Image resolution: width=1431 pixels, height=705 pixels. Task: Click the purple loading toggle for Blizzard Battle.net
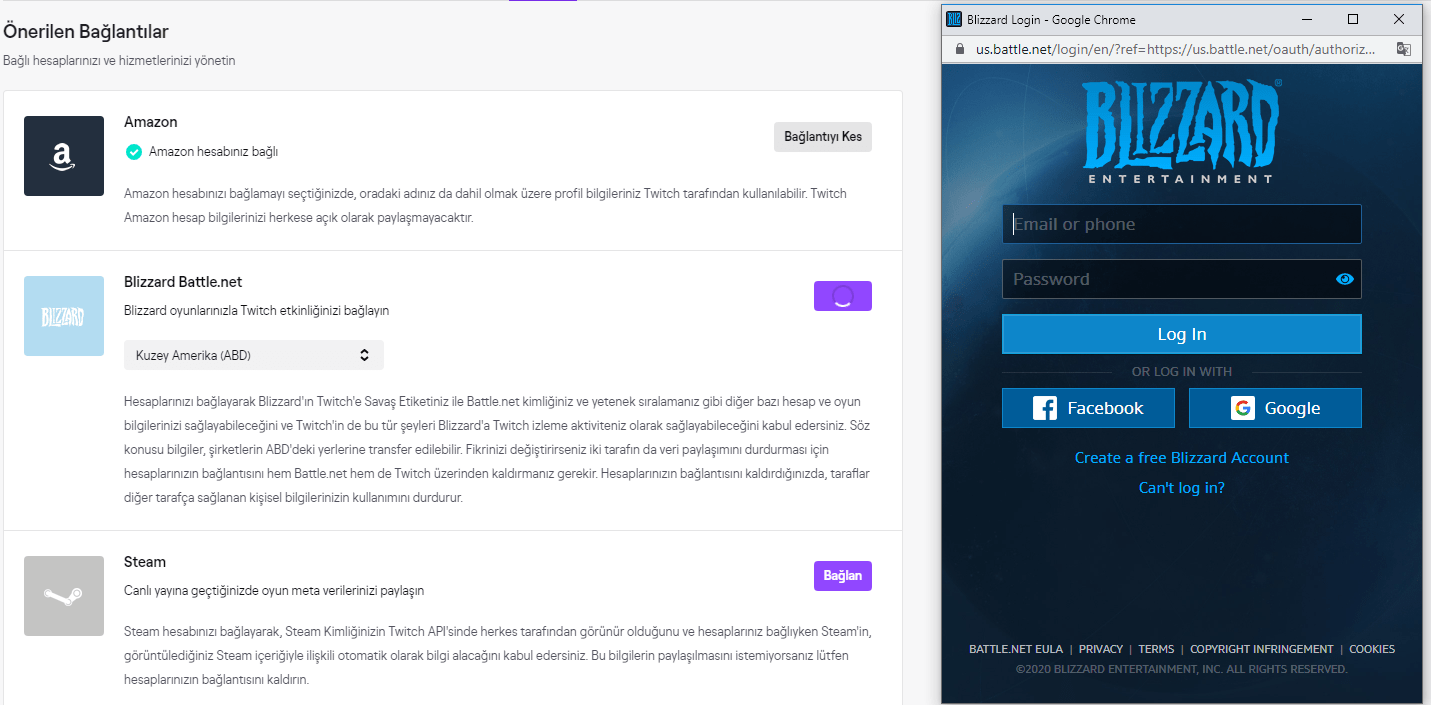point(842,295)
